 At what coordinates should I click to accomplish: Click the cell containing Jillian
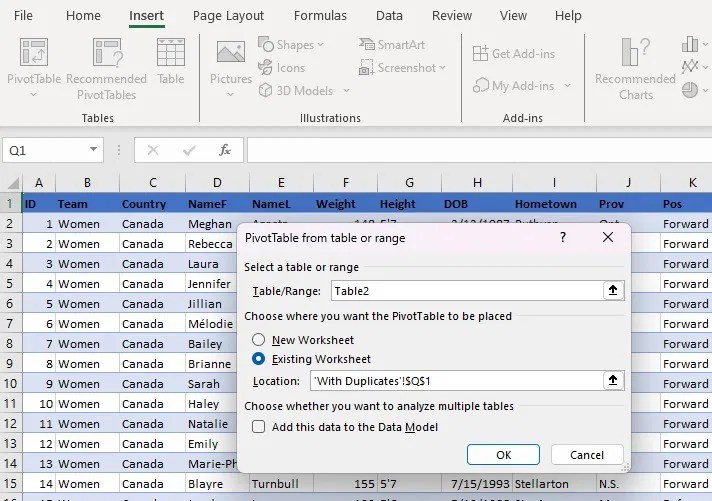[211, 303]
